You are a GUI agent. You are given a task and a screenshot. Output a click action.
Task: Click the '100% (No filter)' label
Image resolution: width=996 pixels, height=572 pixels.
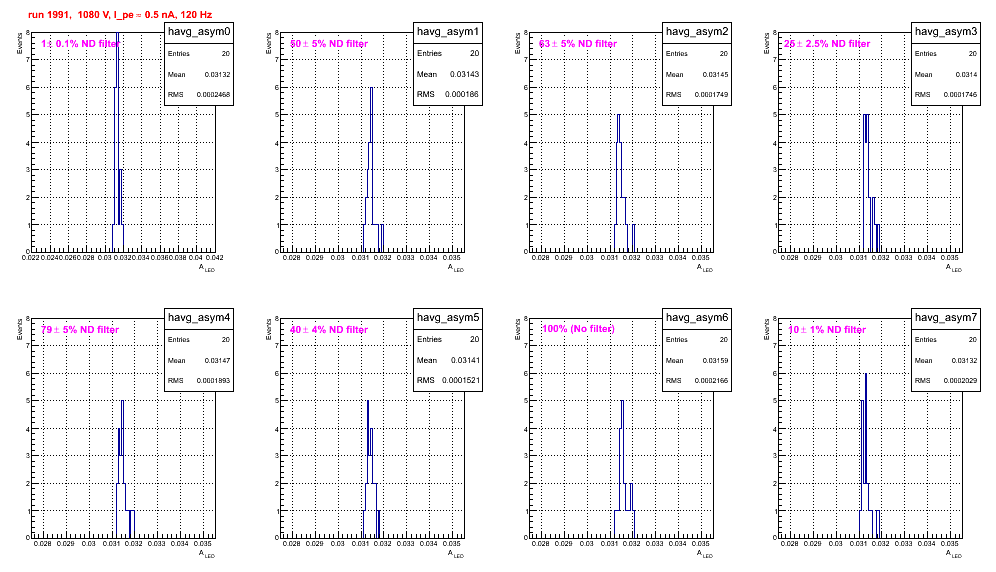[578, 329]
